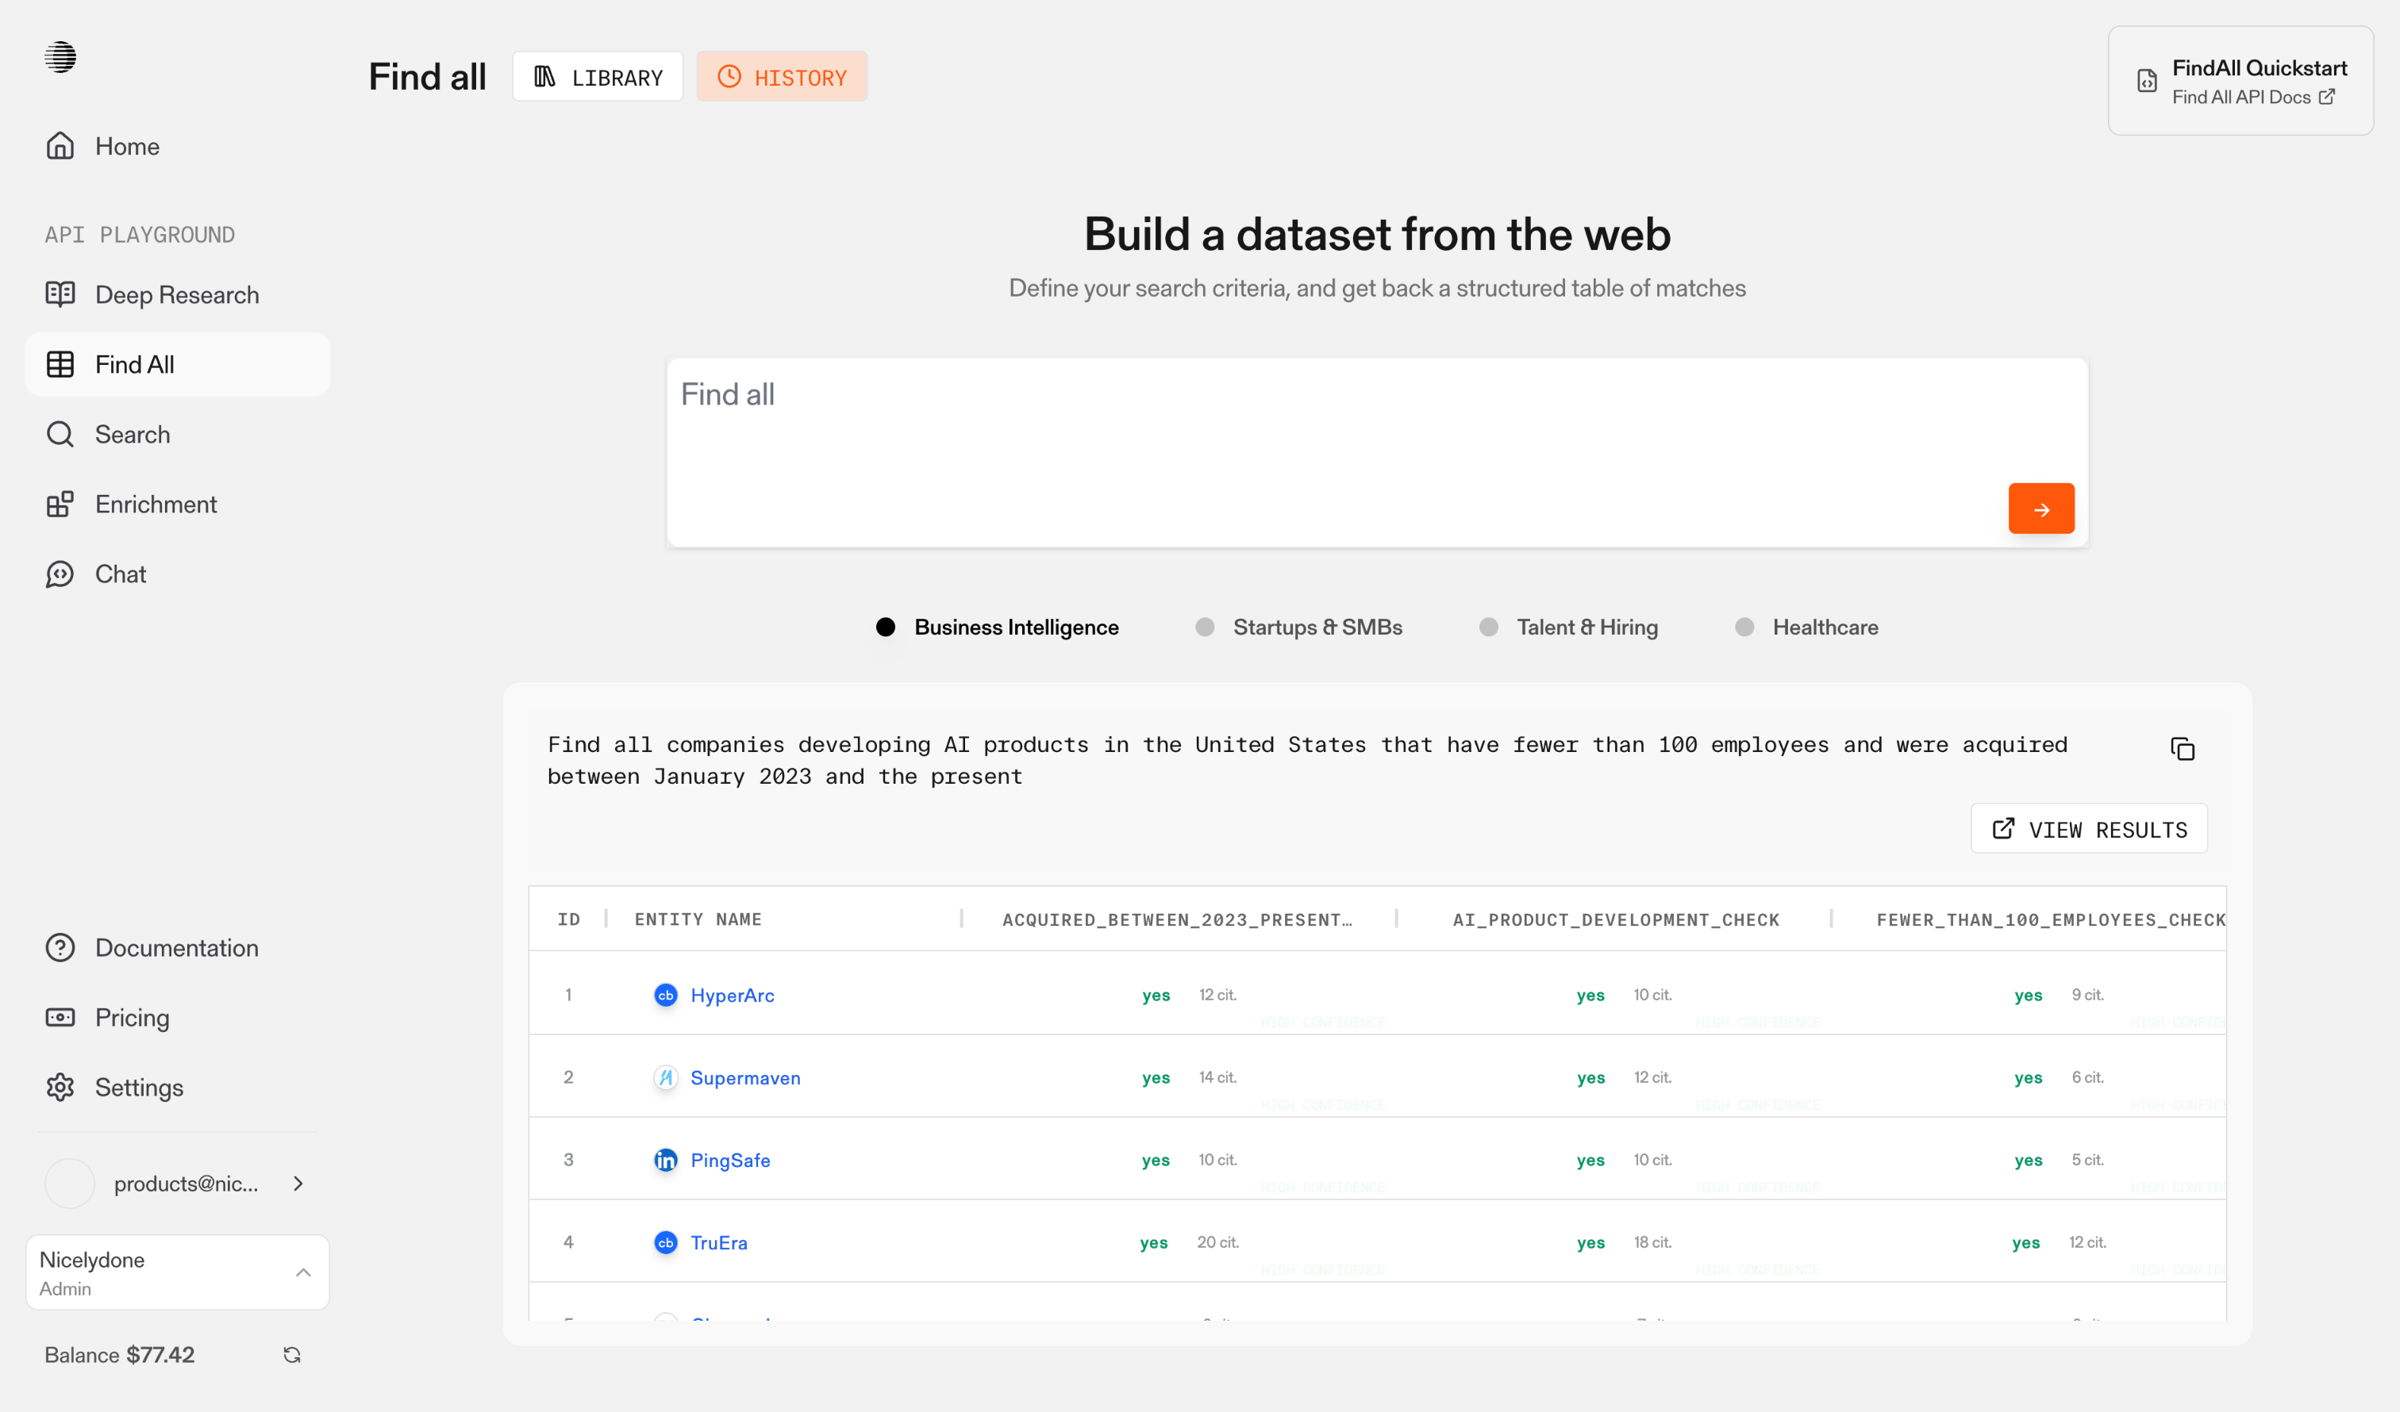
Task: Open Find All API Docs link
Action: click(x=2254, y=97)
